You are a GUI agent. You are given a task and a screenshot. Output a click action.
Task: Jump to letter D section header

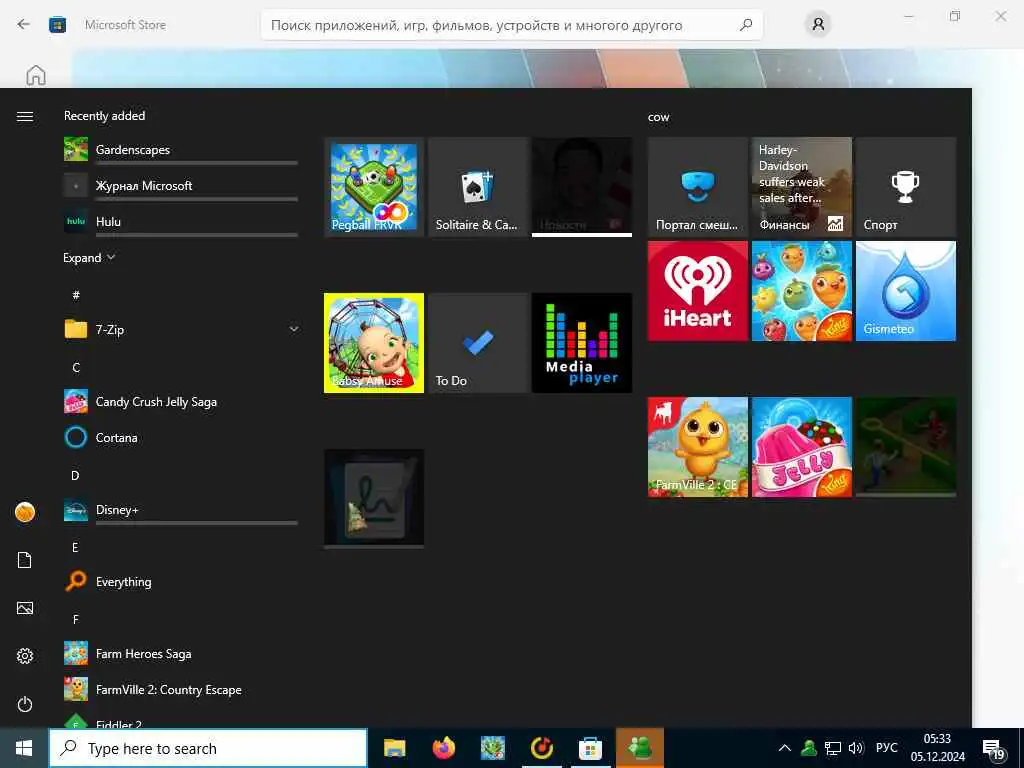[x=75, y=475]
